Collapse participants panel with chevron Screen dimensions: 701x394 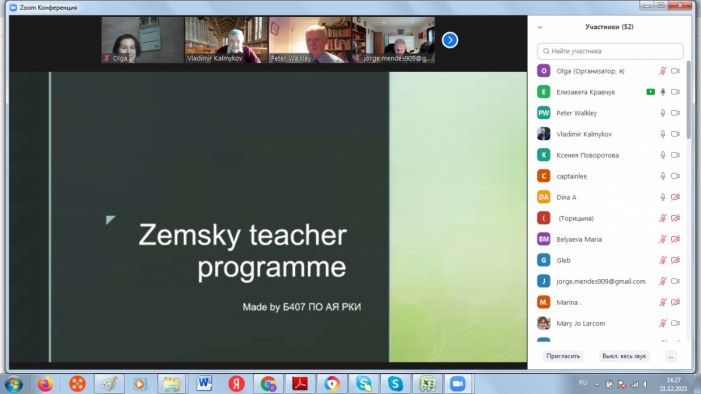540,27
